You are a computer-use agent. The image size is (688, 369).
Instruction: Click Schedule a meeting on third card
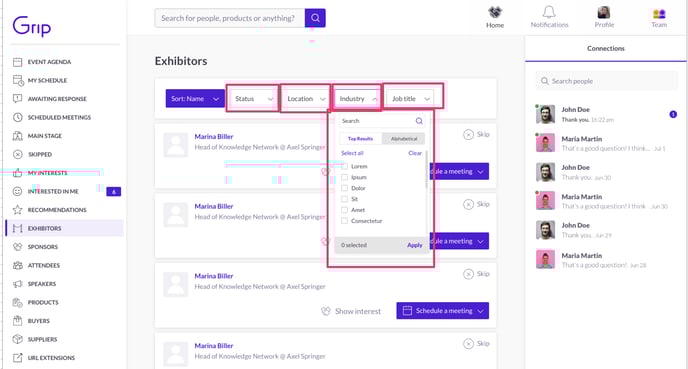coord(442,311)
